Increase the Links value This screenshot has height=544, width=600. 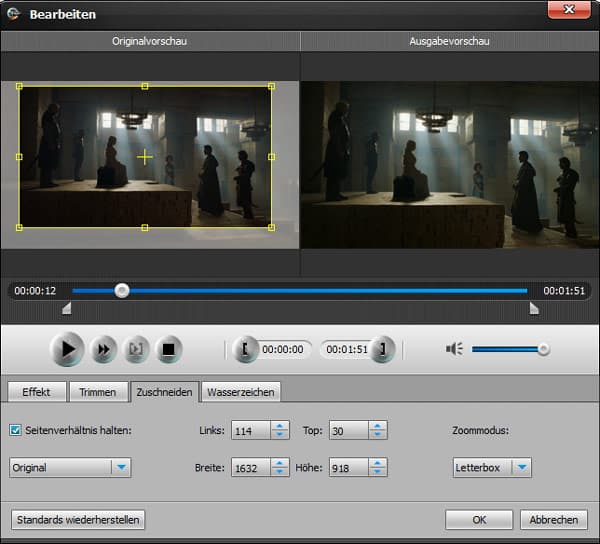(280, 426)
